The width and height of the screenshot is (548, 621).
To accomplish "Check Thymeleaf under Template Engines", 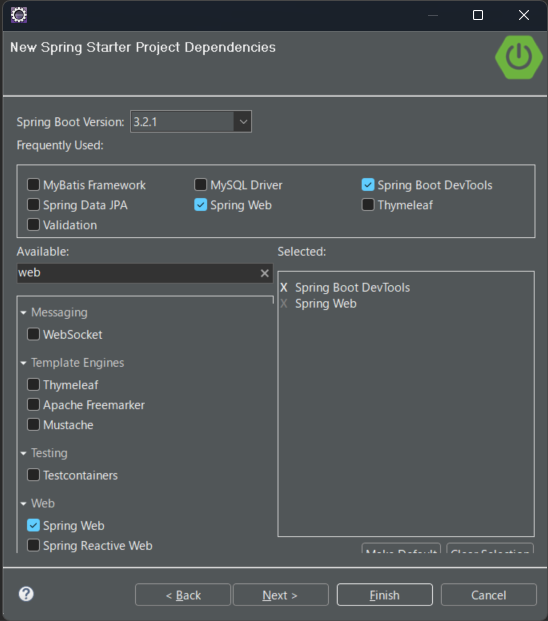I will (33, 385).
